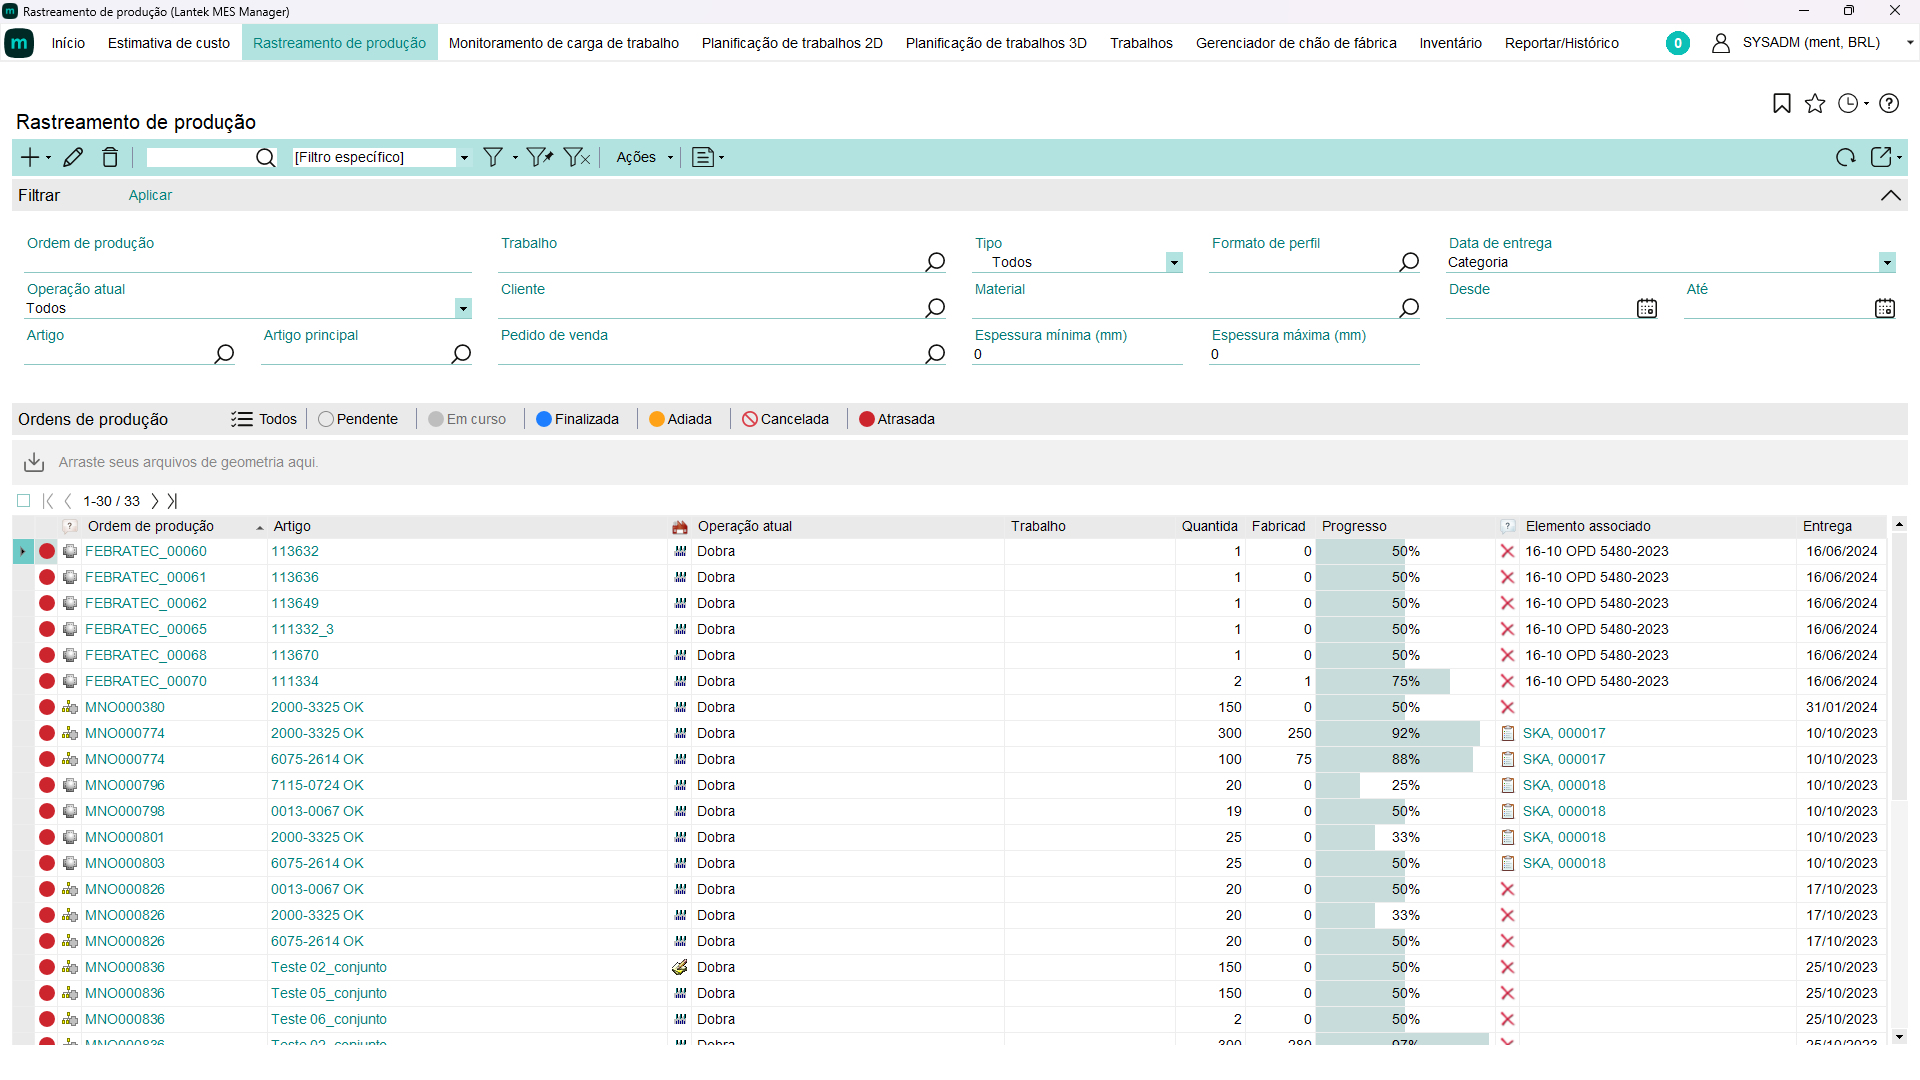Viewport: 1920px width, 1080px height.
Task: Click the help question mark icon
Action: pos(1889,103)
